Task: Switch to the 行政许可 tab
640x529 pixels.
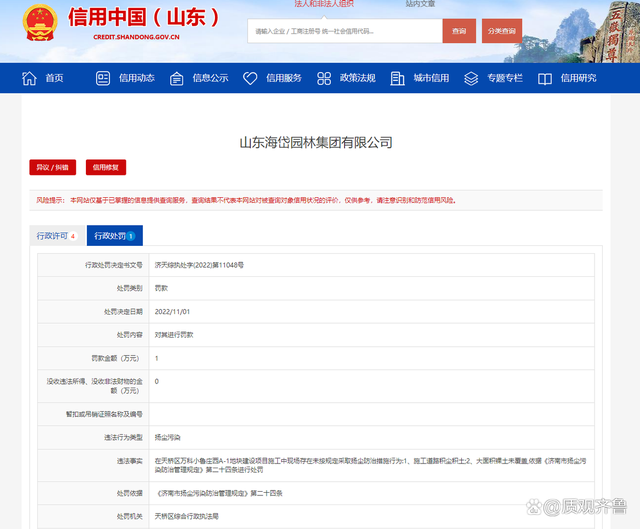Action: [57, 236]
